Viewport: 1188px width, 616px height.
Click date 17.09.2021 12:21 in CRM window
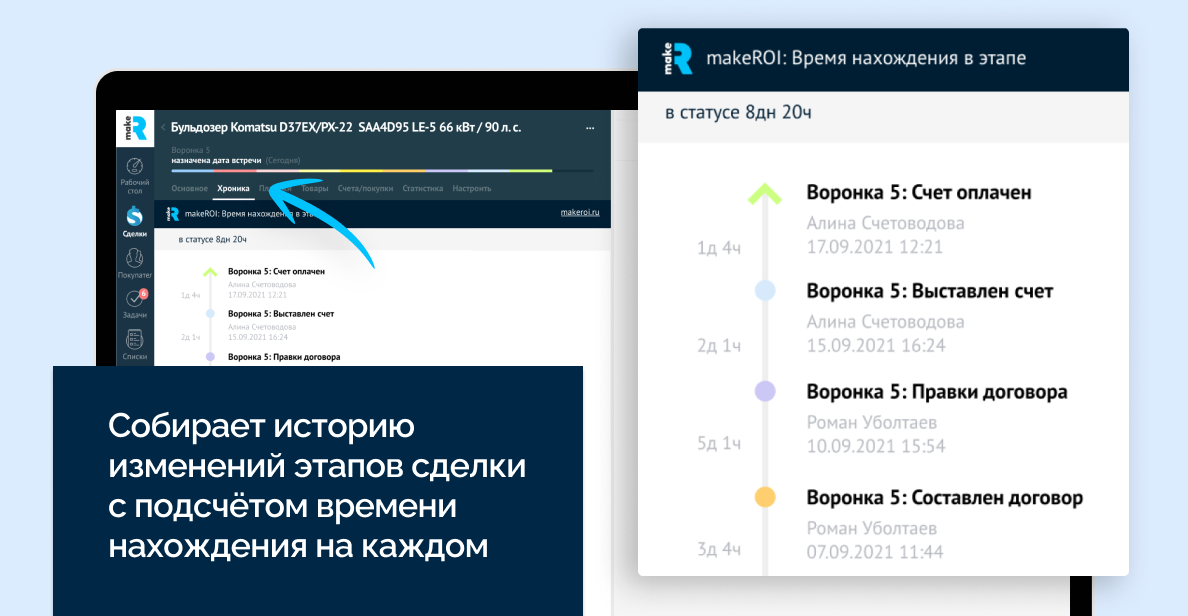pos(258,295)
